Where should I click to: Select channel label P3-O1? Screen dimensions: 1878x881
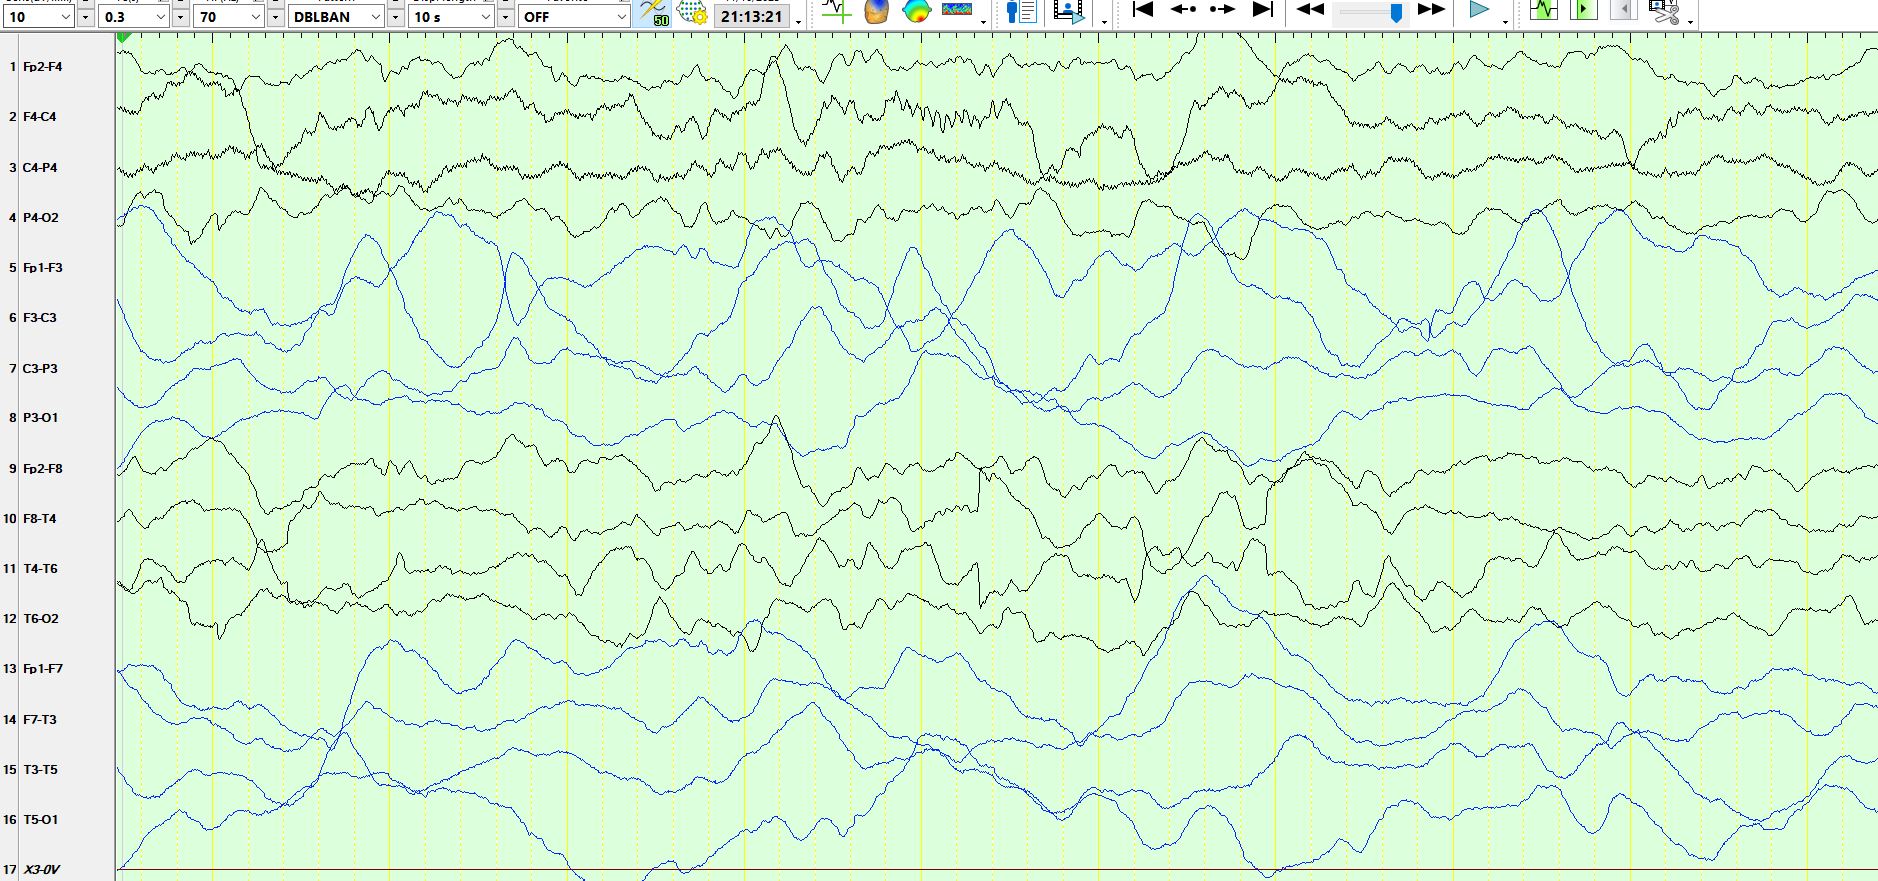41,418
